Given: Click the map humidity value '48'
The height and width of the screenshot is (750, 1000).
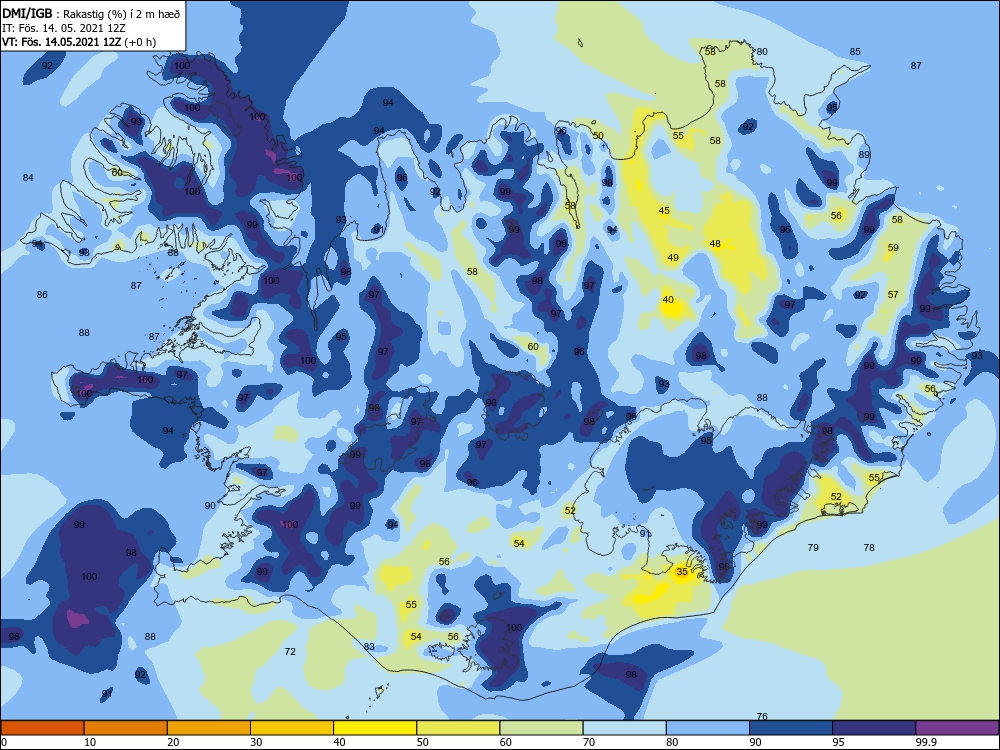Looking at the screenshot, I should (715, 244).
